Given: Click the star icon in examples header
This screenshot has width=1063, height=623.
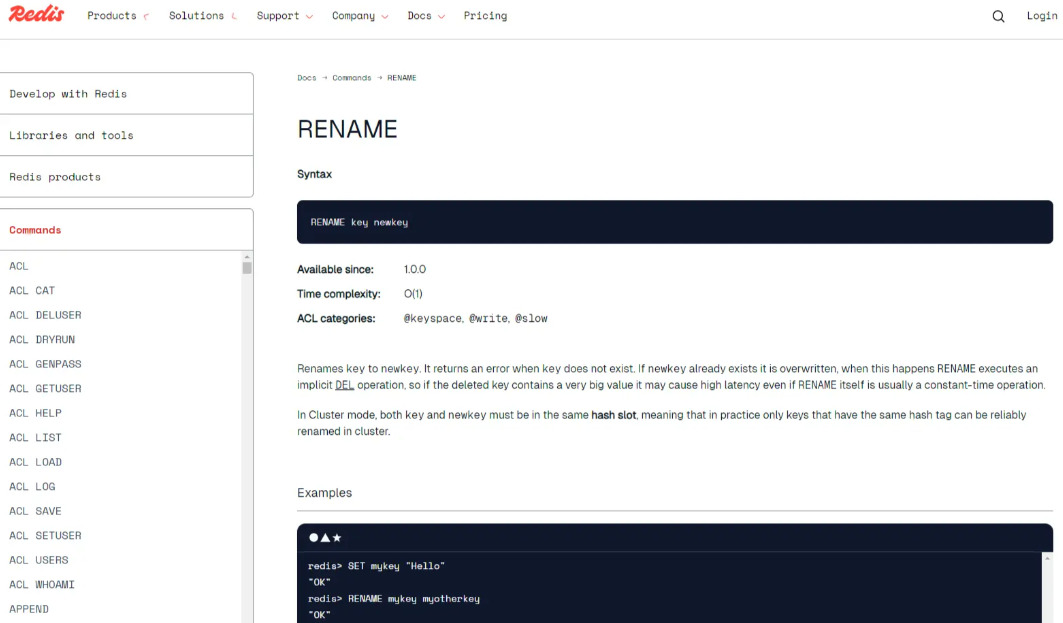Looking at the screenshot, I should tap(337, 538).
